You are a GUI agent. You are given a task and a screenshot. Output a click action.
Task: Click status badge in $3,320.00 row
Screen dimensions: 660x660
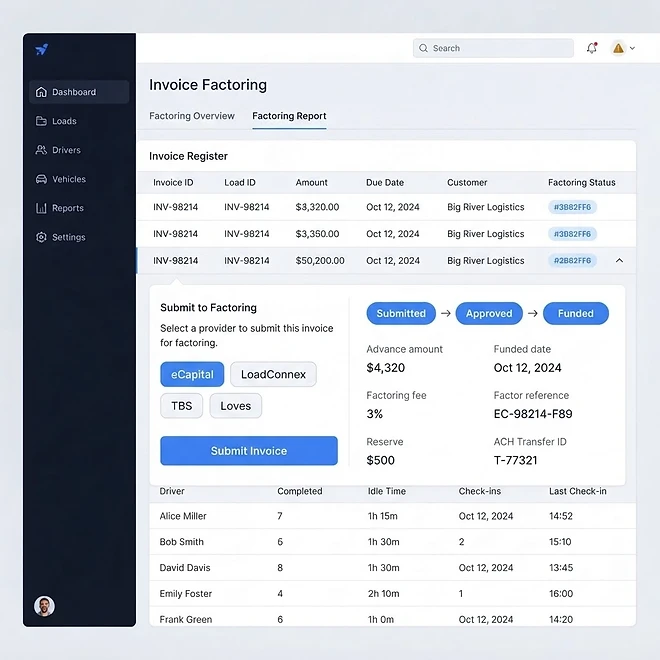(572, 207)
